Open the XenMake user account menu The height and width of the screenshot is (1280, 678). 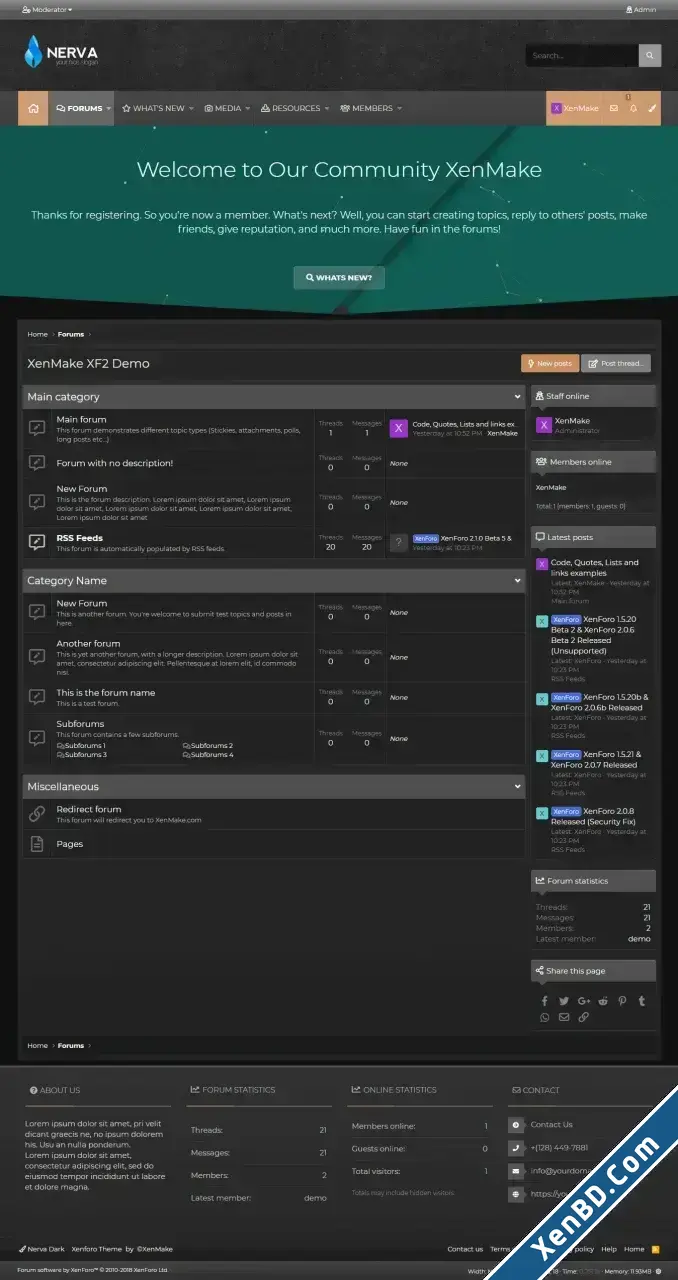[575, 108]
